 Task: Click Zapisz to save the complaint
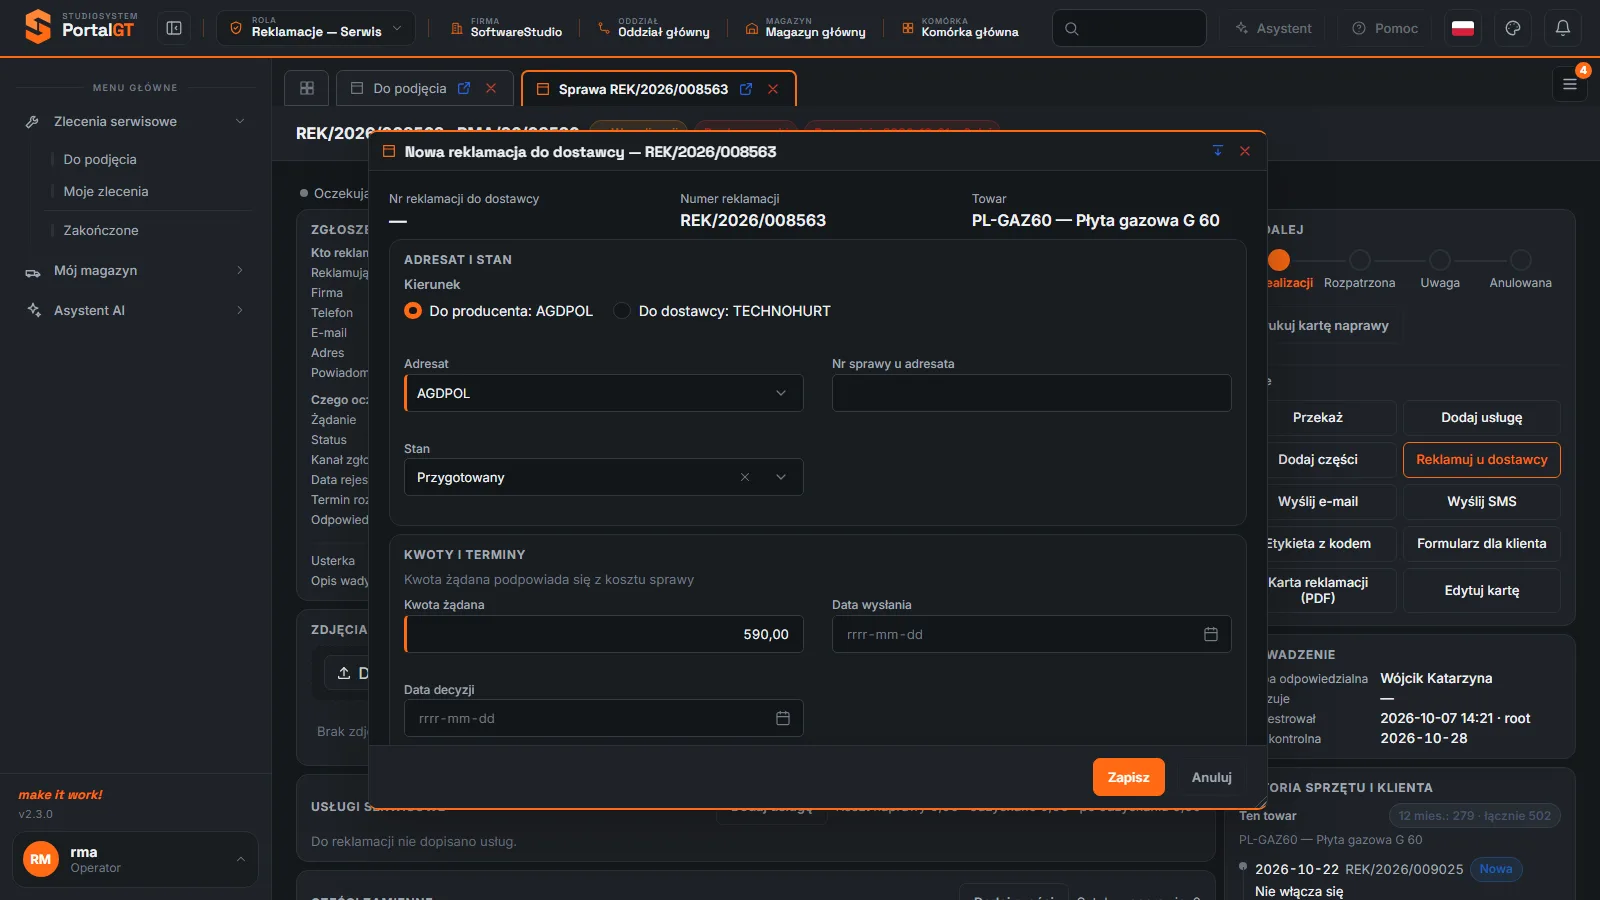click(x=1128, y=777)
